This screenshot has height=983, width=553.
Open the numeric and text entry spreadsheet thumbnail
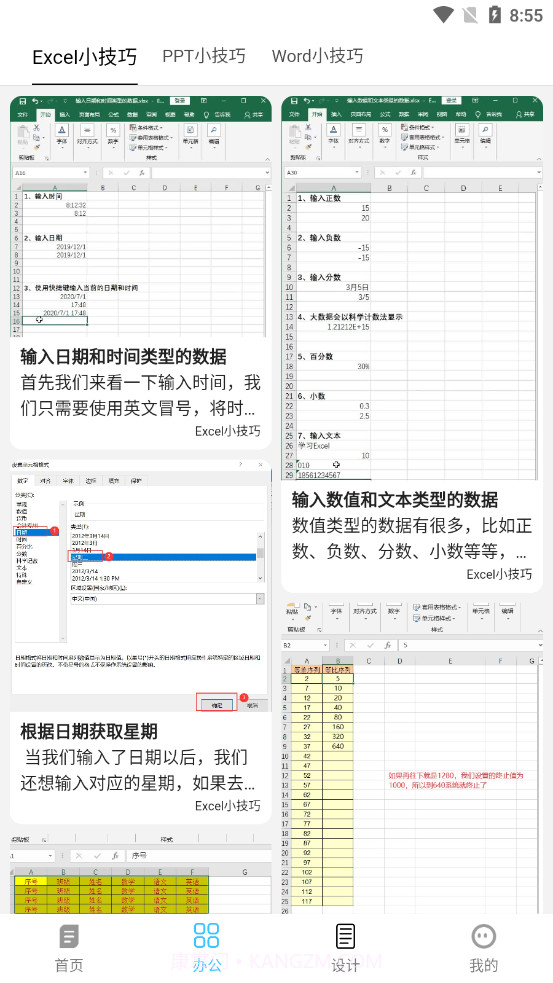[412, 288]
